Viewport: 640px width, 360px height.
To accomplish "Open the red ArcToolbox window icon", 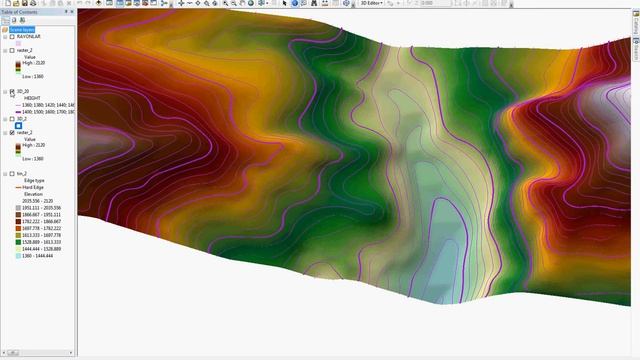I will [145, 3].
